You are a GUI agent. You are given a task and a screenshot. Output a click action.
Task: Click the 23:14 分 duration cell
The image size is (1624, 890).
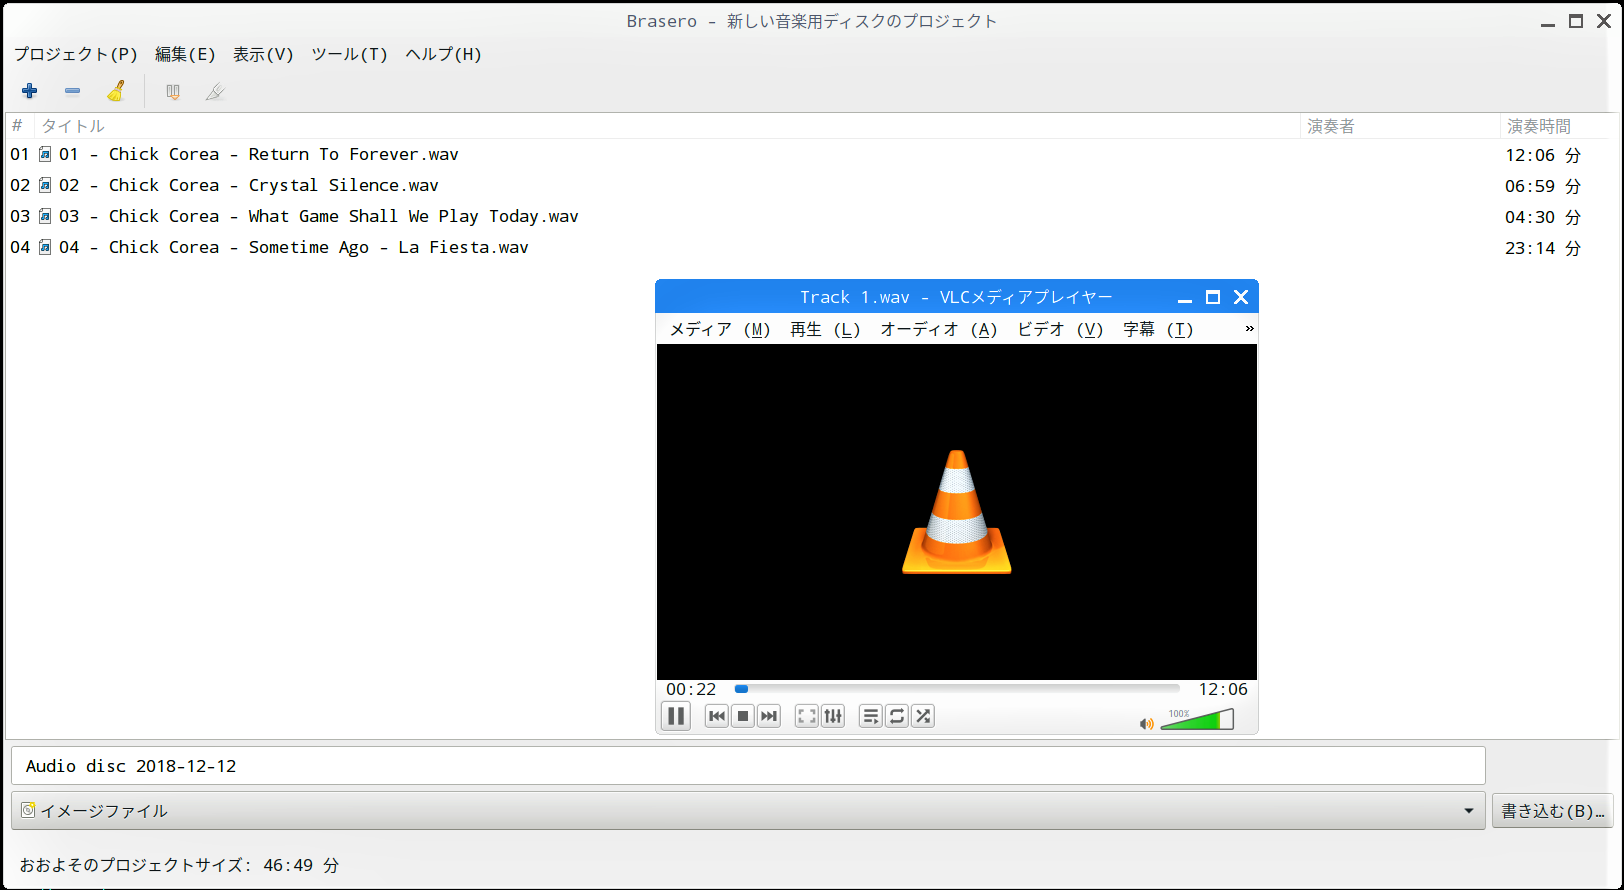[1543, 248]
